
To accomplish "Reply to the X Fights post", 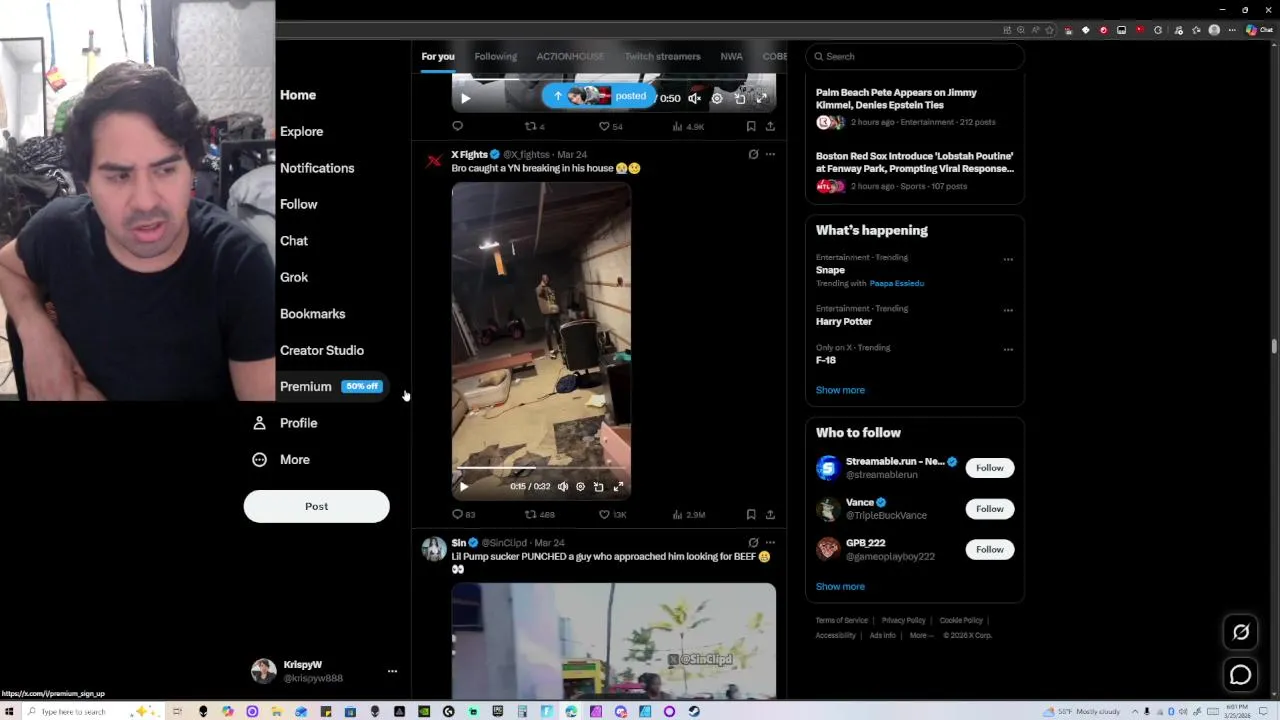I will [463, 514].
